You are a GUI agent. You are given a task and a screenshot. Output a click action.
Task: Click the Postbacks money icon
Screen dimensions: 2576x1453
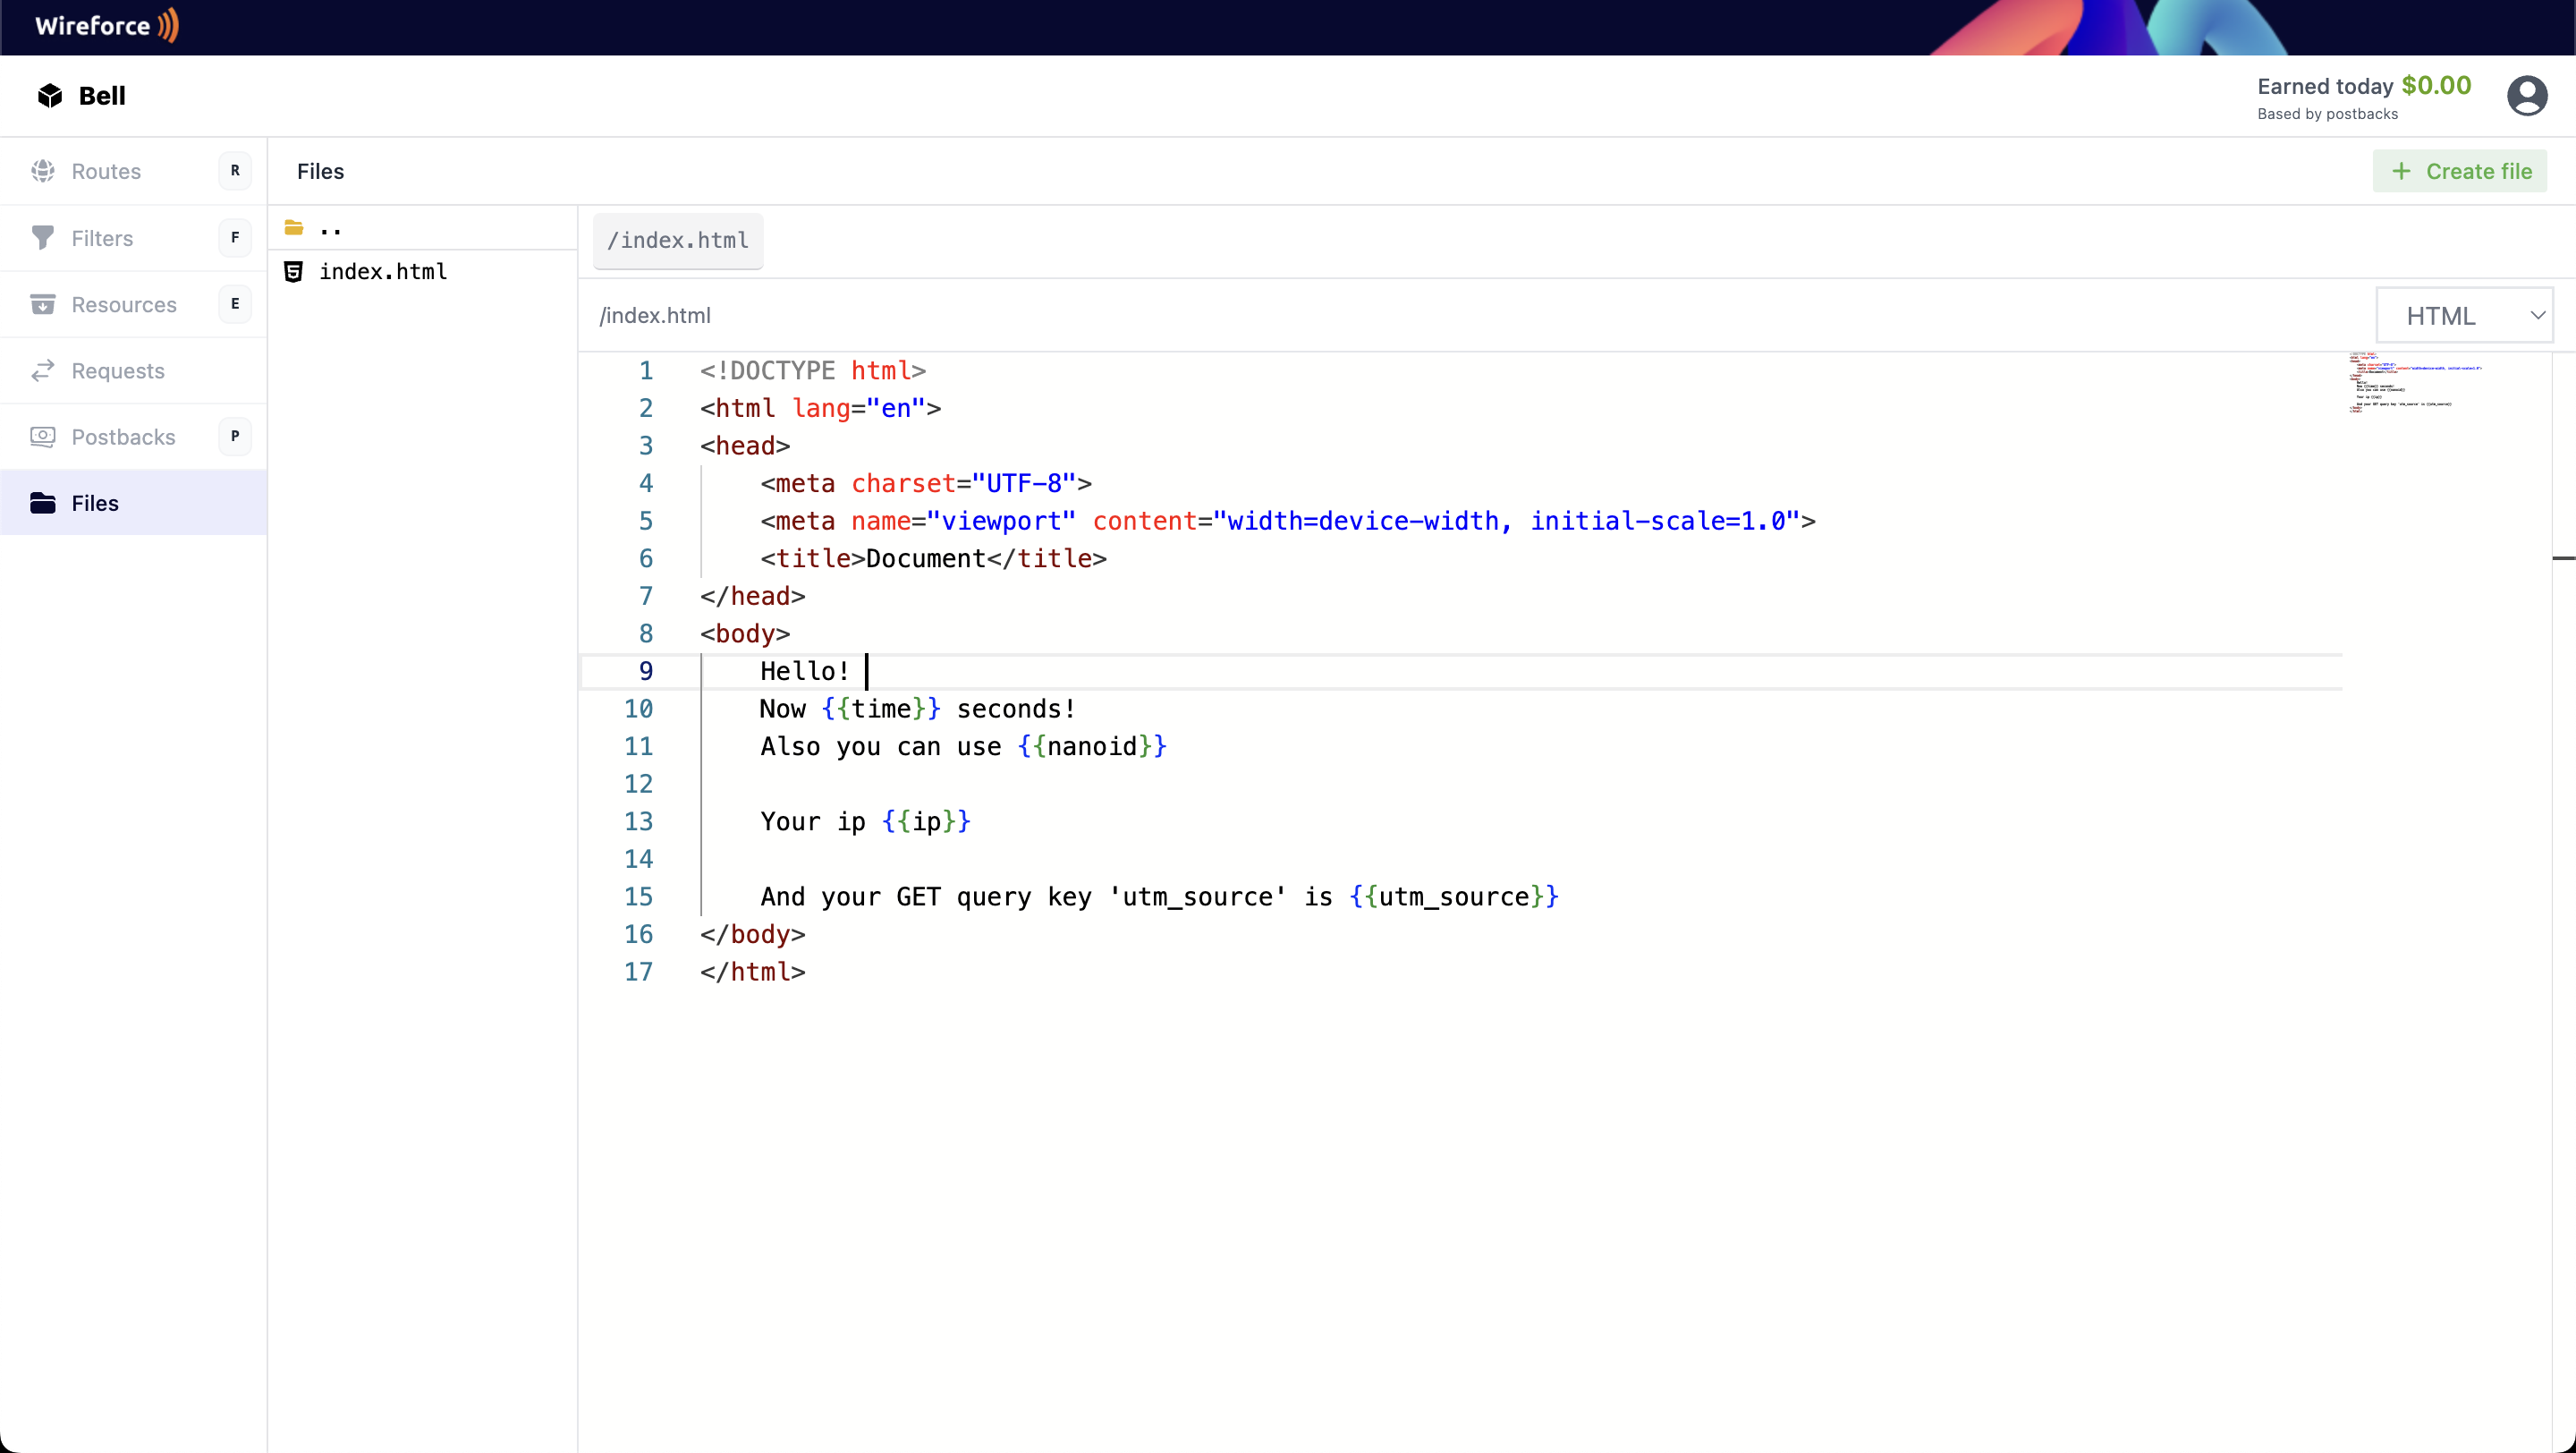[x=42, y=437]
